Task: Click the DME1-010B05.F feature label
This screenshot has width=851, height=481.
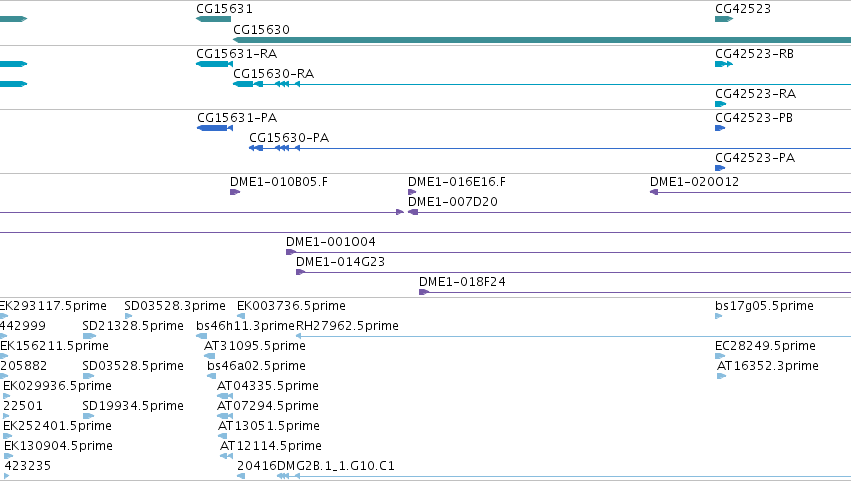Action: pos(279,182)
